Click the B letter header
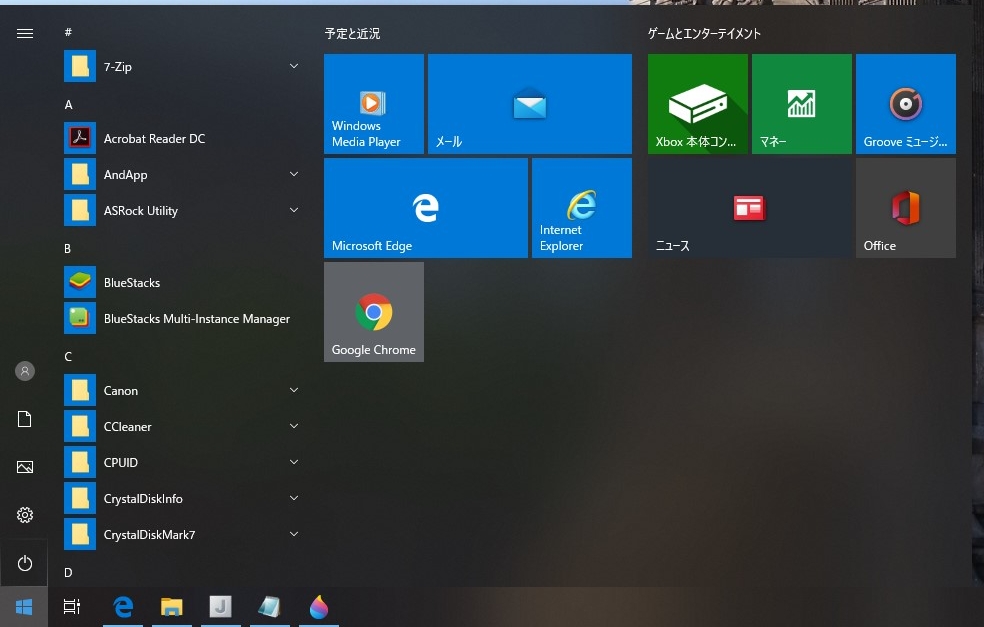The image size is (984, 627). (68, 249)
